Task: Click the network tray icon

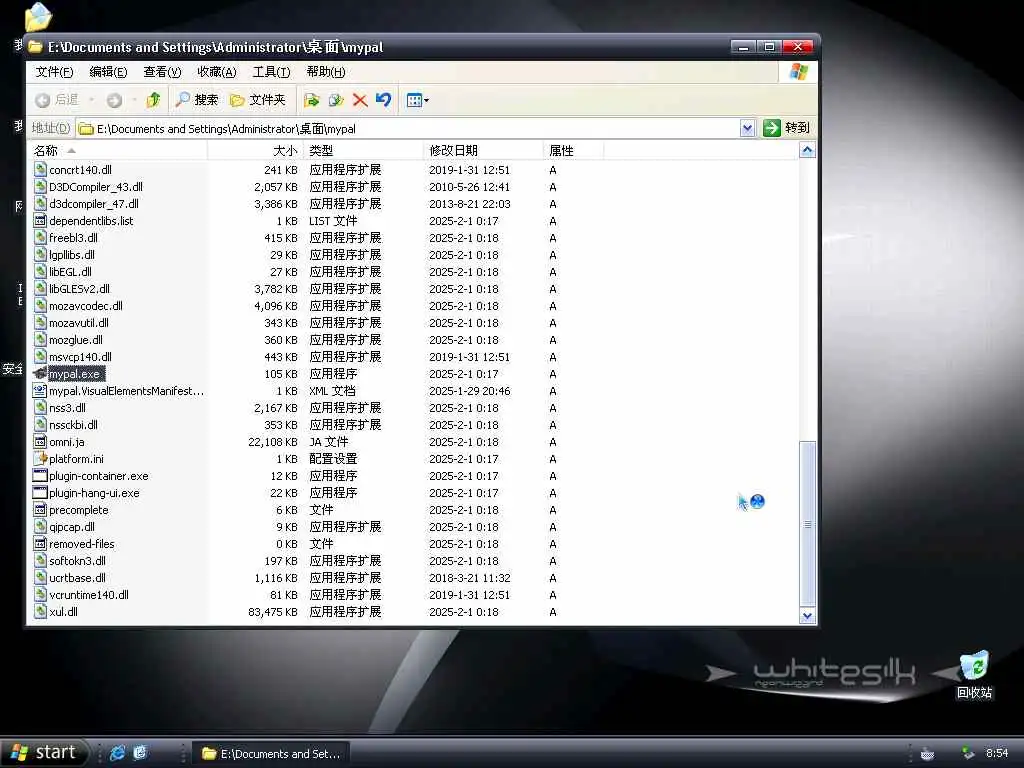Action: coord(967,754)
